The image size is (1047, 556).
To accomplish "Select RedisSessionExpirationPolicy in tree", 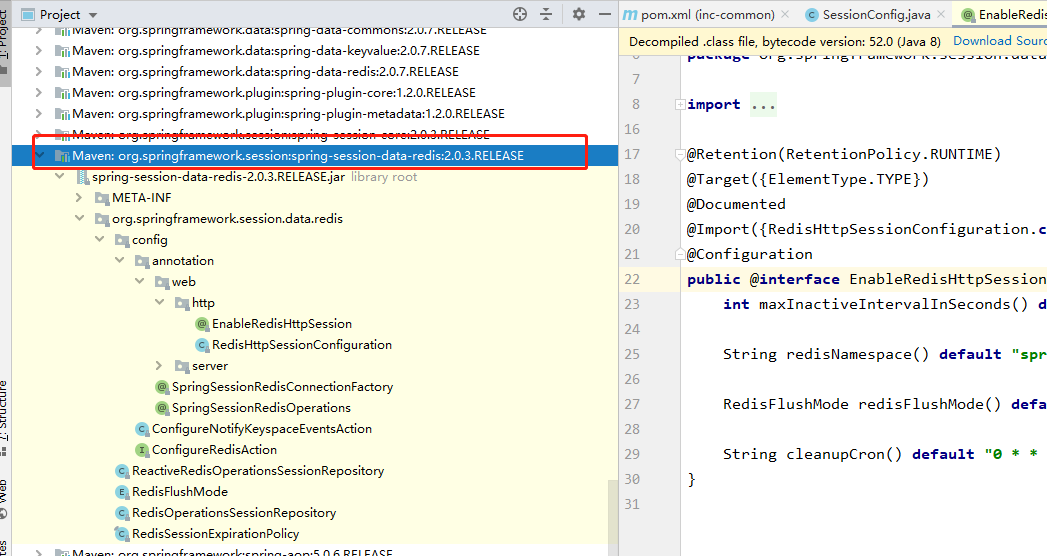I will (215, 534).
